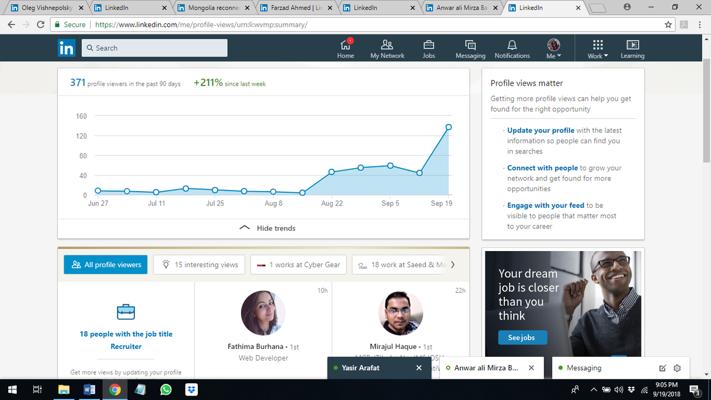The image size is (711, 400).
Task: Open LinkedIn Learning
Action: coord(633,49)
